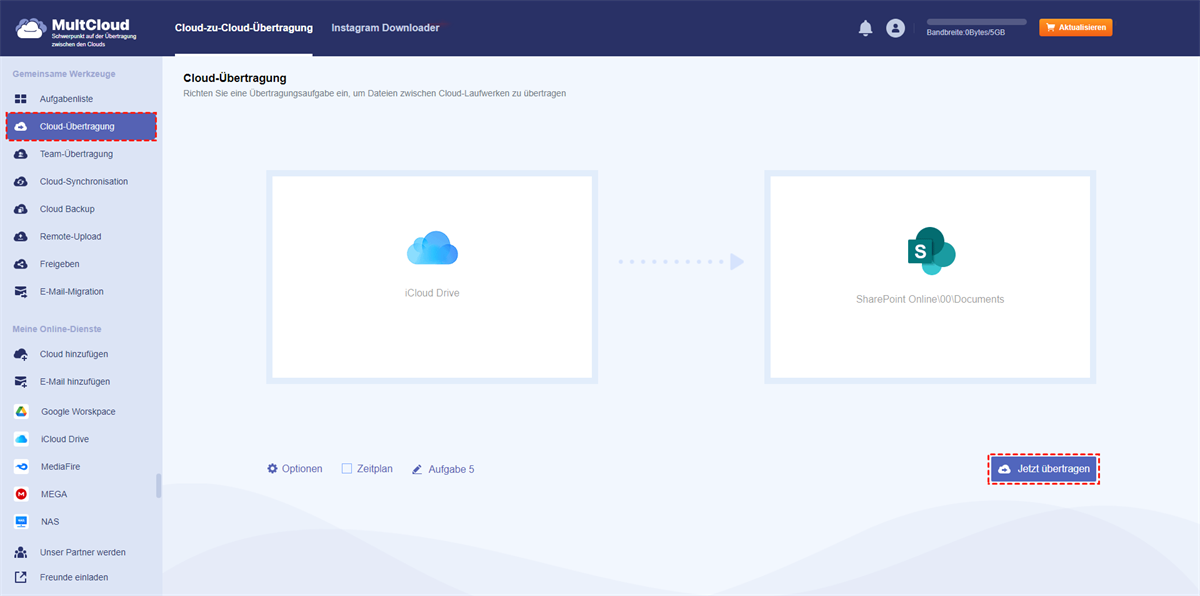Click the E-Mail hinzufügen icon
The width and height of the screenshot is (1200, 596).
point(21,382)
